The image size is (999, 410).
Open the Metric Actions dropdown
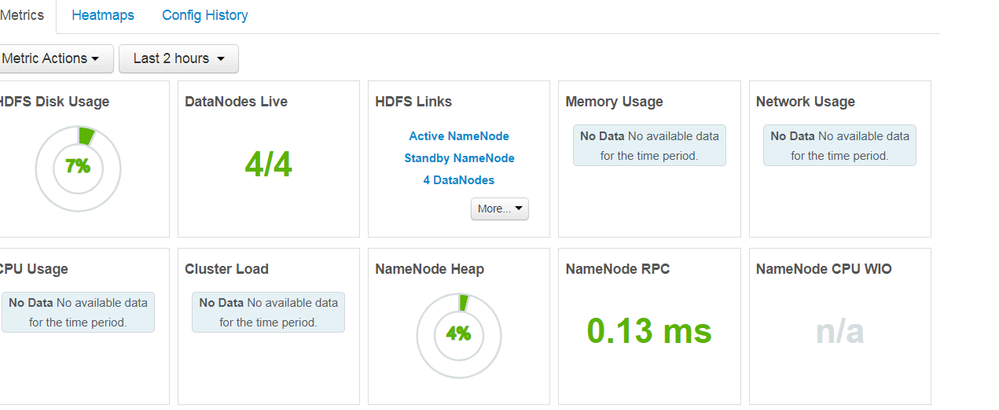click(51, 59)
